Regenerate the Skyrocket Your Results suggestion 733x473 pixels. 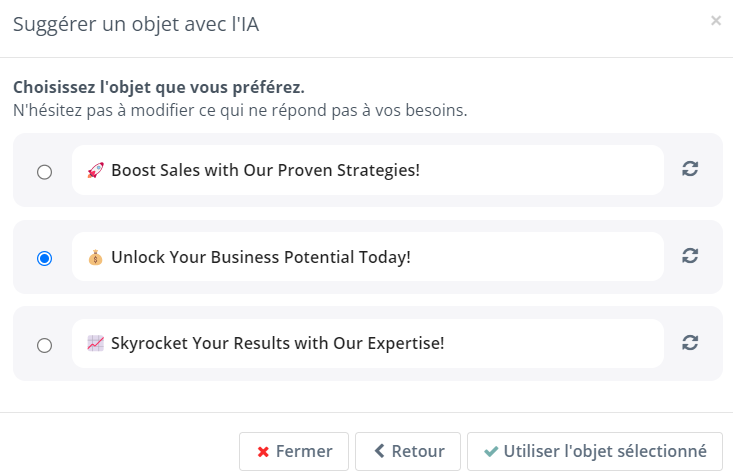[690, 343]
